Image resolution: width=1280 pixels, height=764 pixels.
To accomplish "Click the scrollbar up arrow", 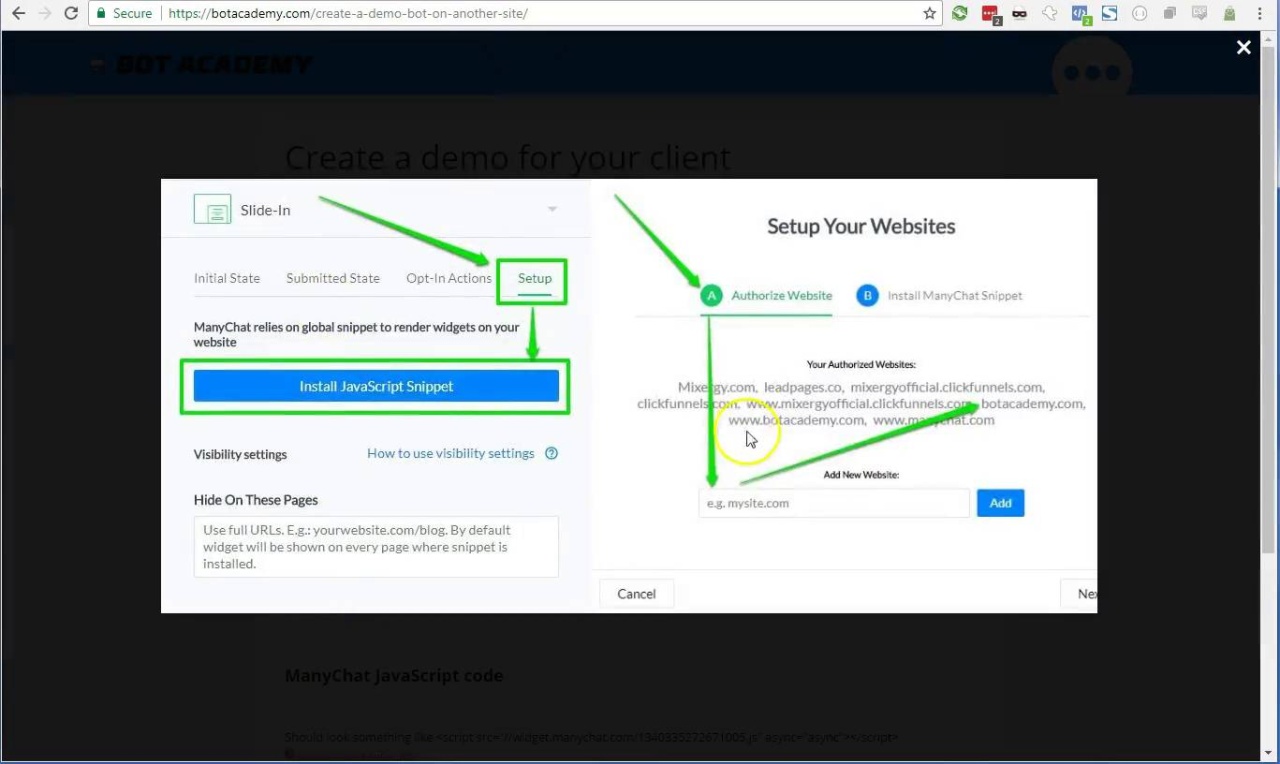I will [1270, 38].
